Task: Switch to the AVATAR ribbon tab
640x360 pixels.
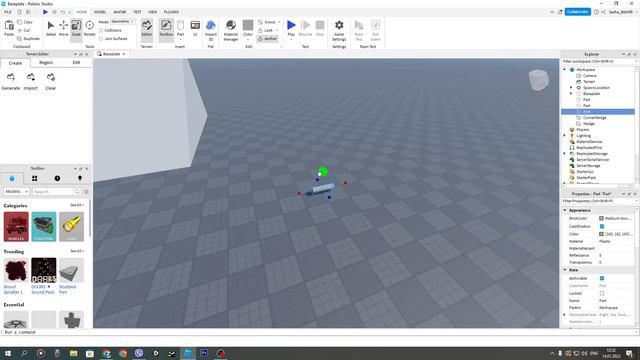Action: coord(120,12)
